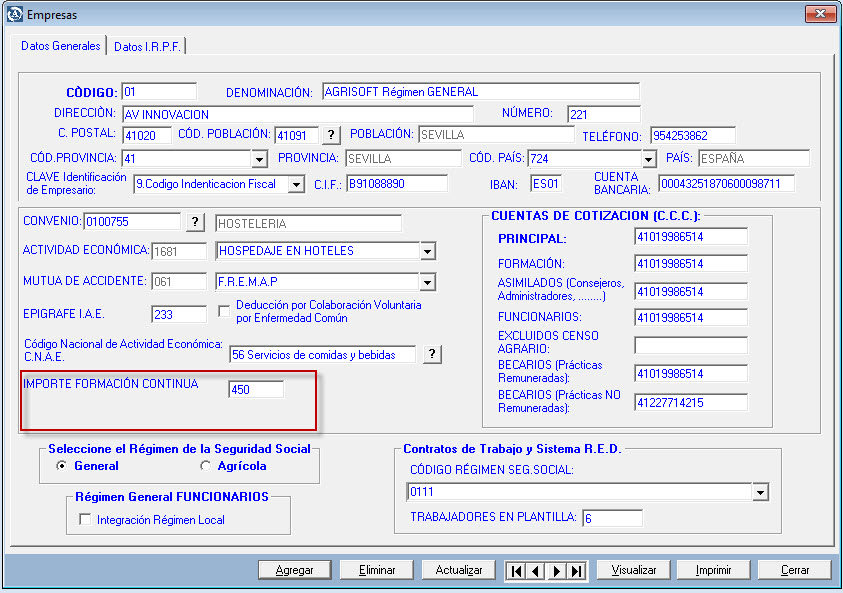The height and width of the screenshot is (593, 843).
Task: Expand the Código Régimen Seg. Social dropdown
Action: pos(760,492)
